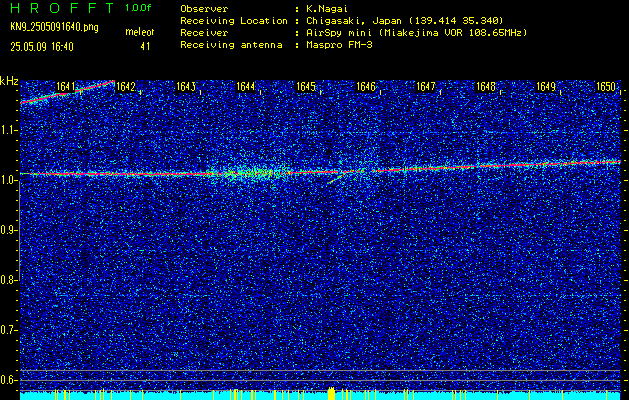The height and width of the screenshot is (400, 629).
Task: Click the 1642 time marker
Action: point(126,87)
